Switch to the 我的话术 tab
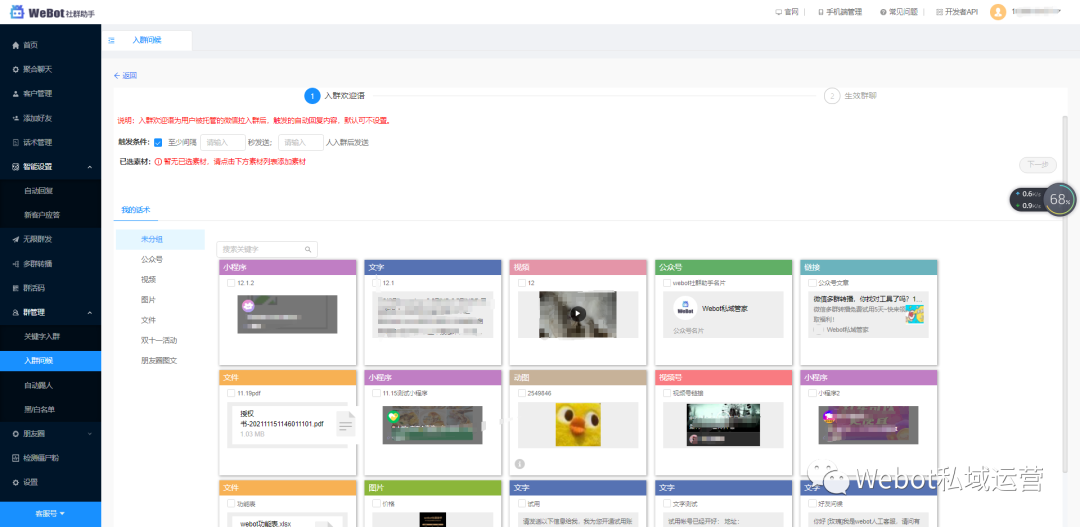Viewport: 1080px width, 527px height. pos(136,209)
